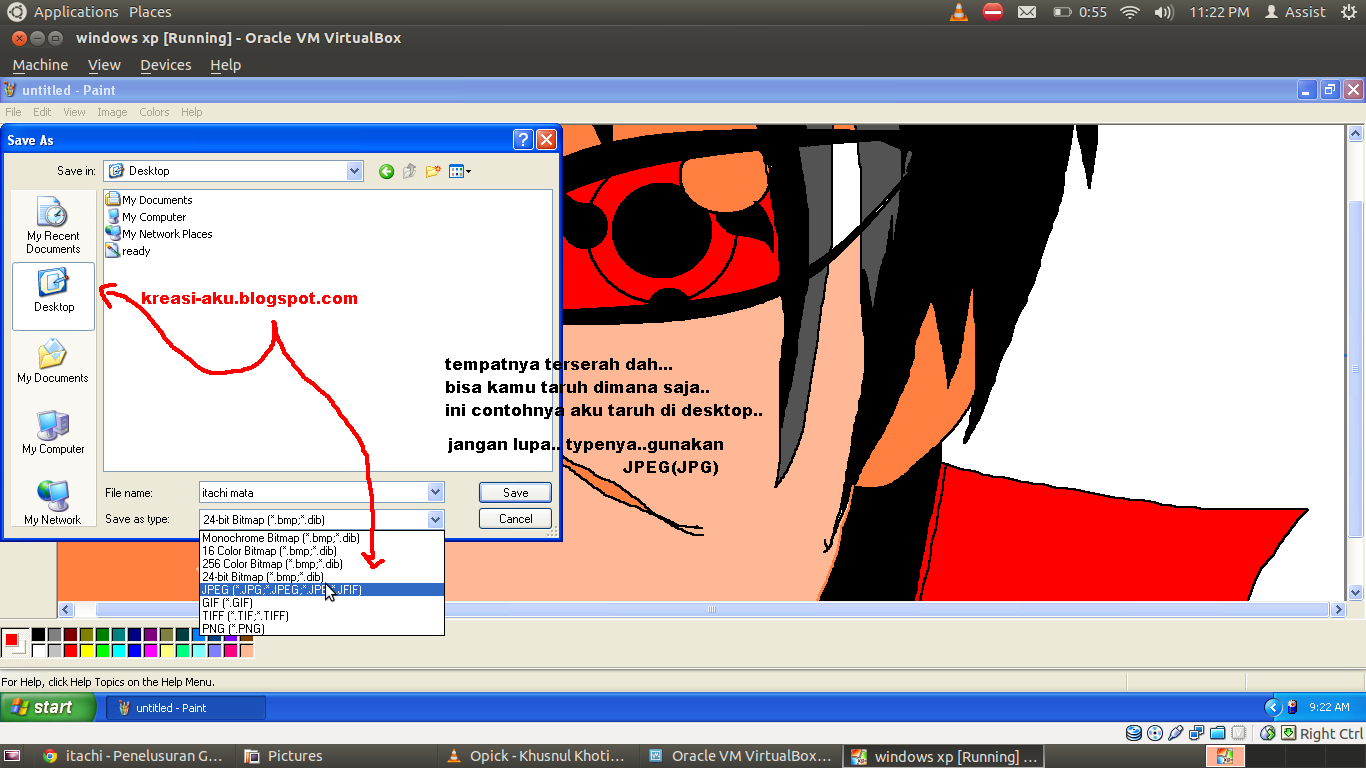Pick the magenta color swatch
This screenshot has width=1366, height=768.
(x=150, y=651)
